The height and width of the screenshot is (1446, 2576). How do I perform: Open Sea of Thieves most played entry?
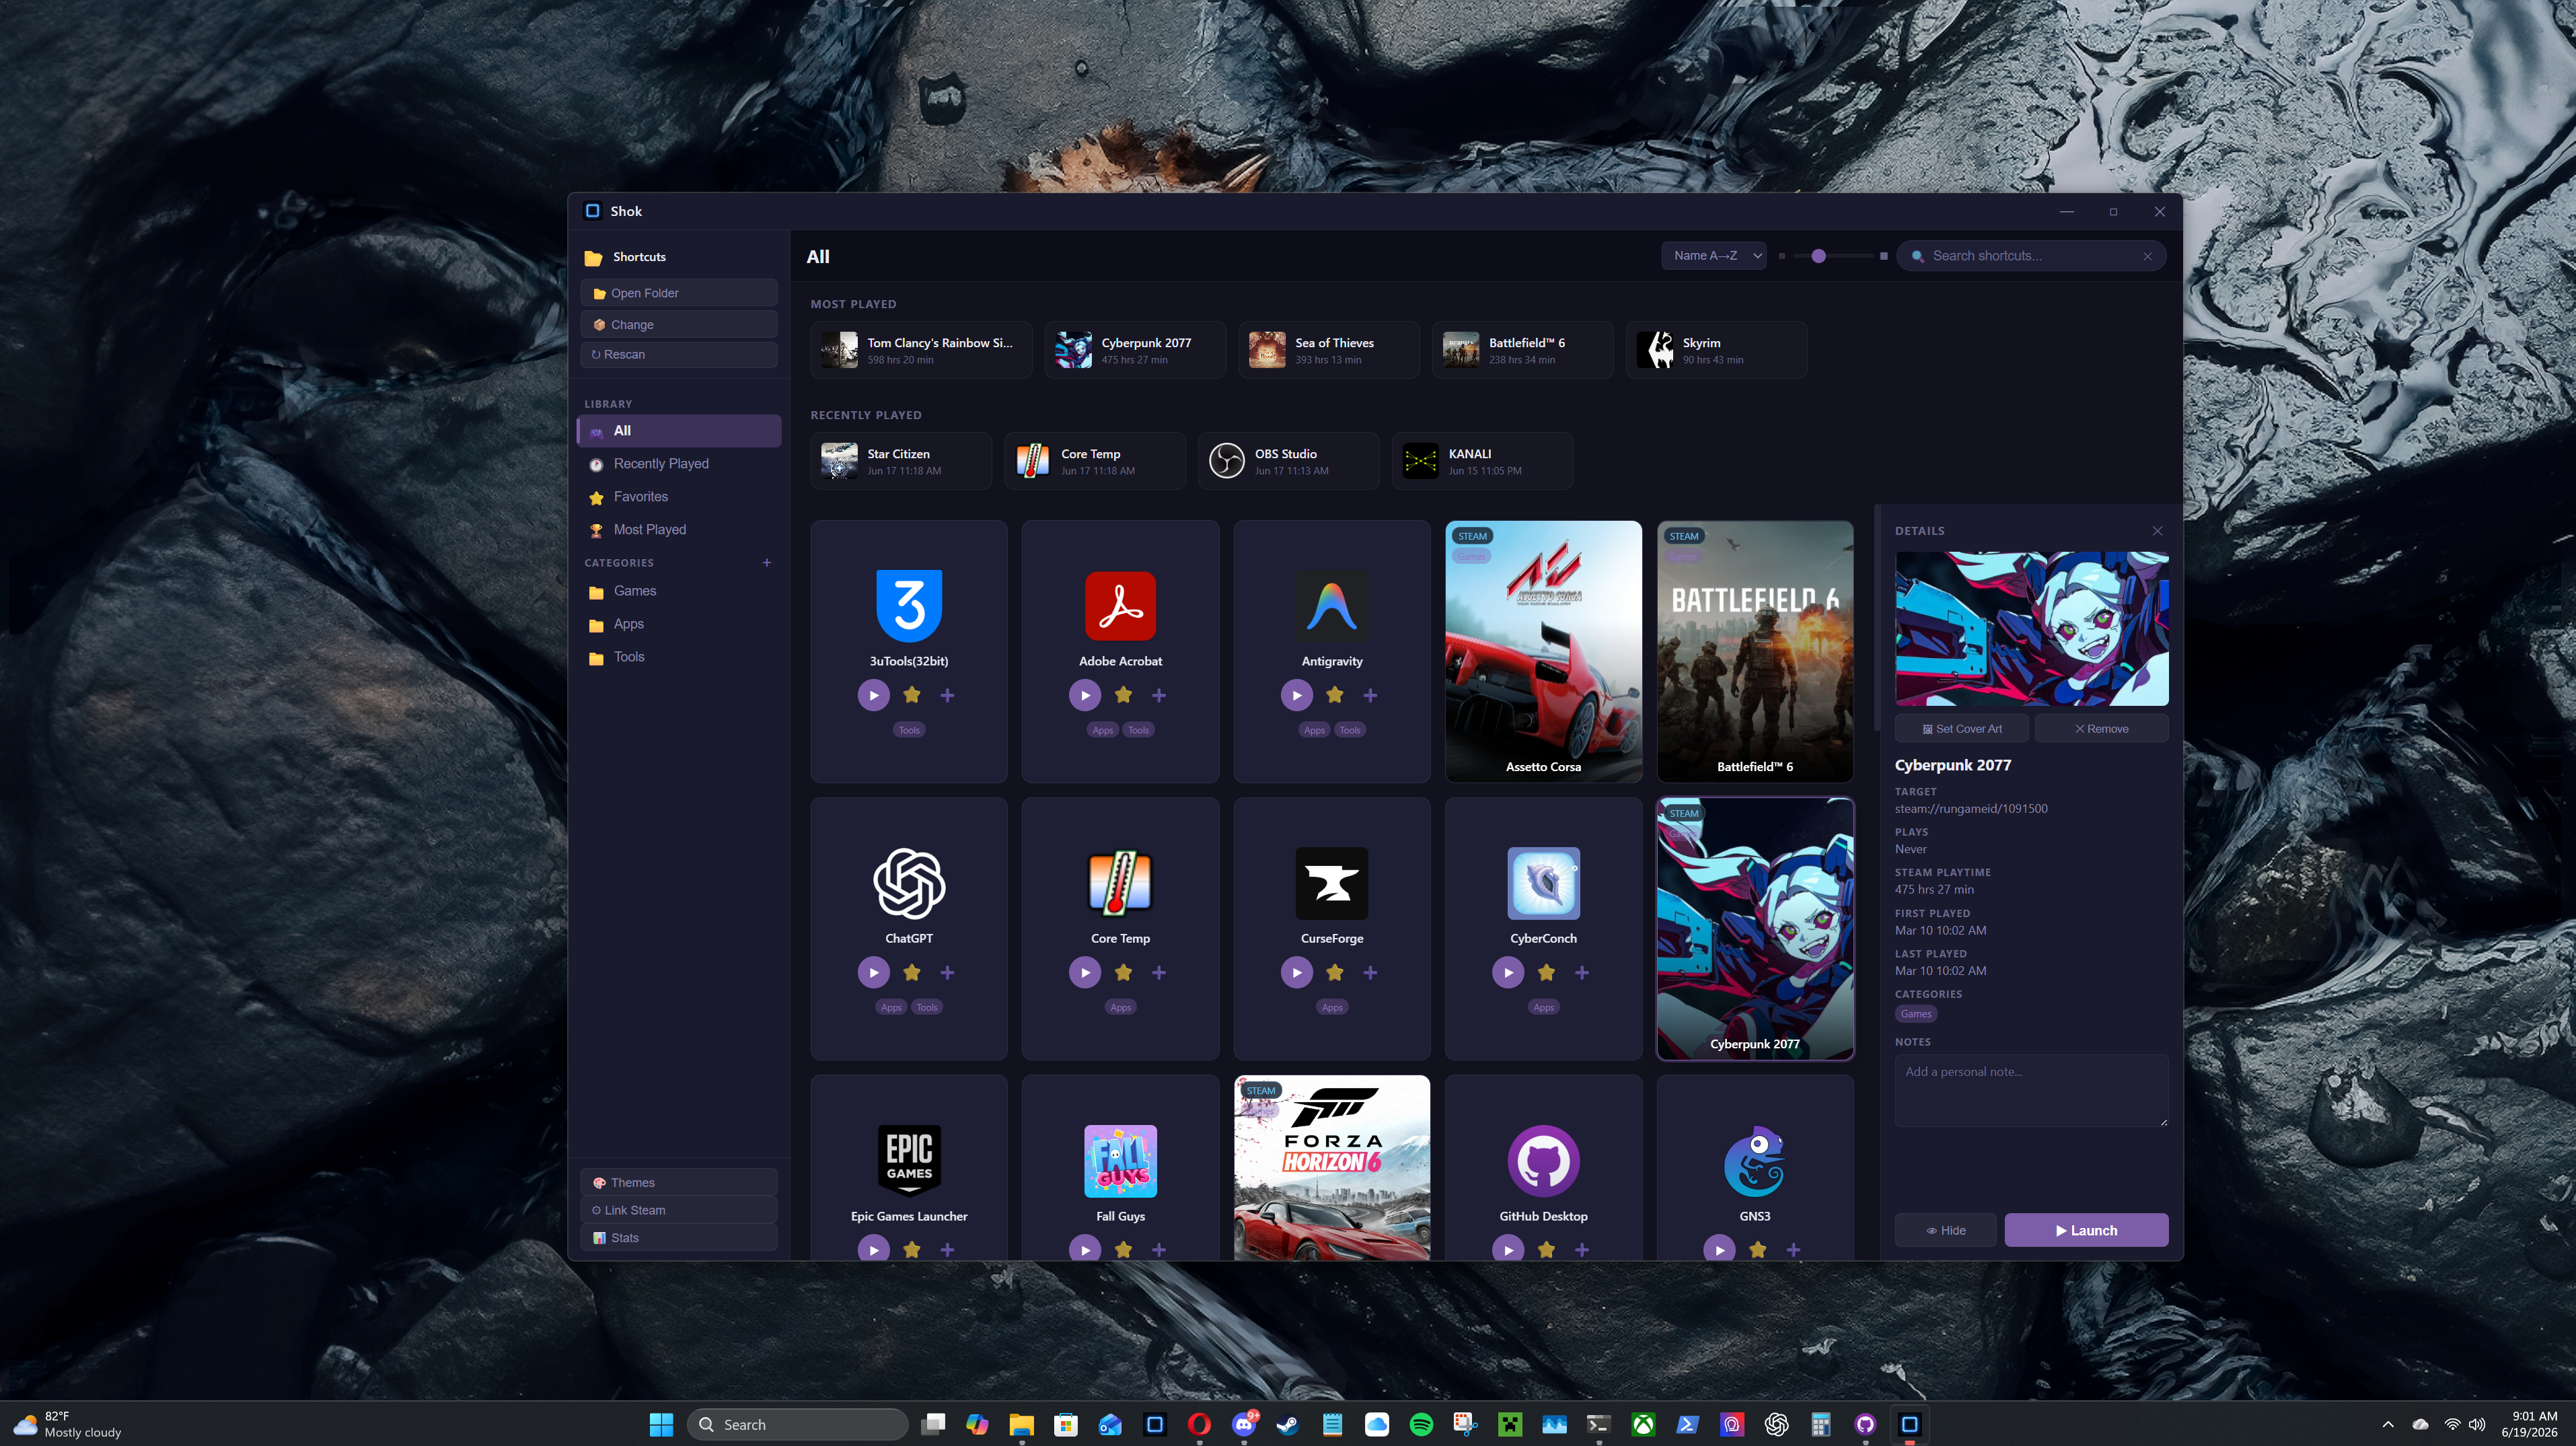click(1329, 350)
